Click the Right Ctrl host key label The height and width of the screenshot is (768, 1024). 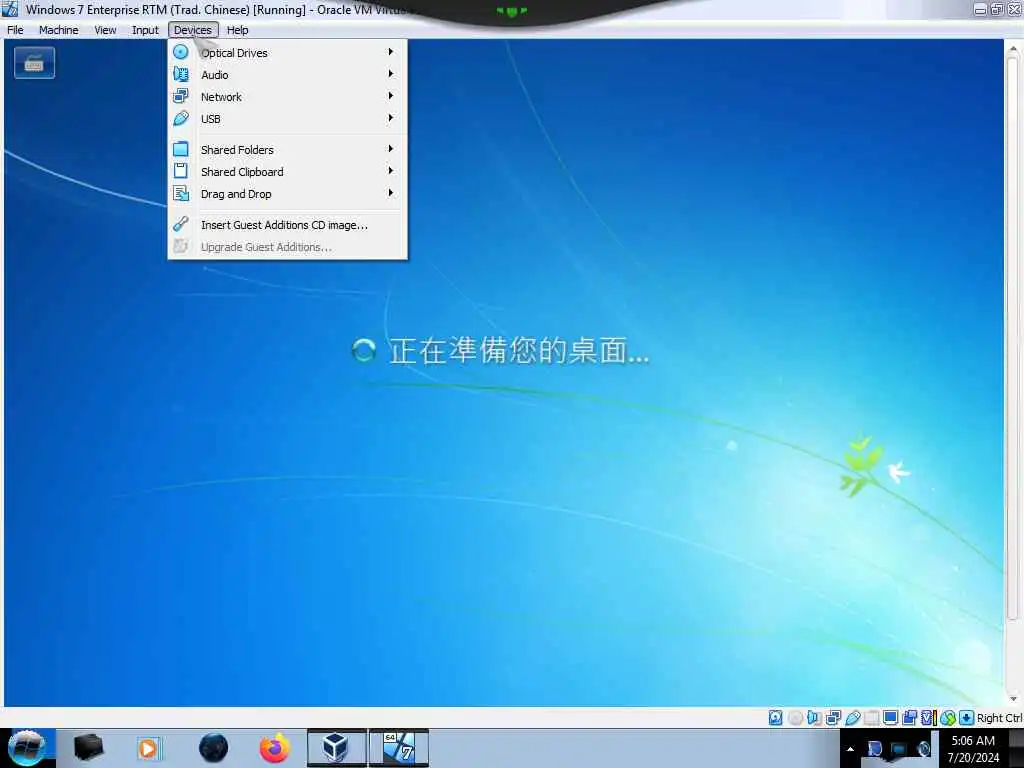tap(999, 718)
